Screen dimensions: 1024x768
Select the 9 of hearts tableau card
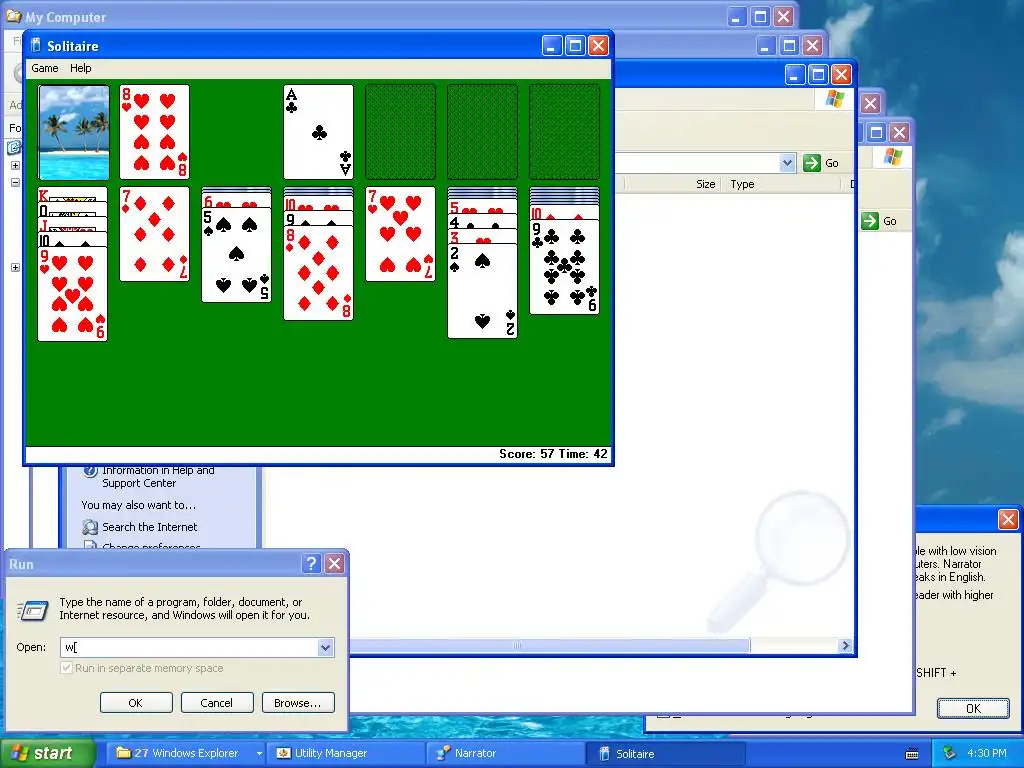pos(72,294)
